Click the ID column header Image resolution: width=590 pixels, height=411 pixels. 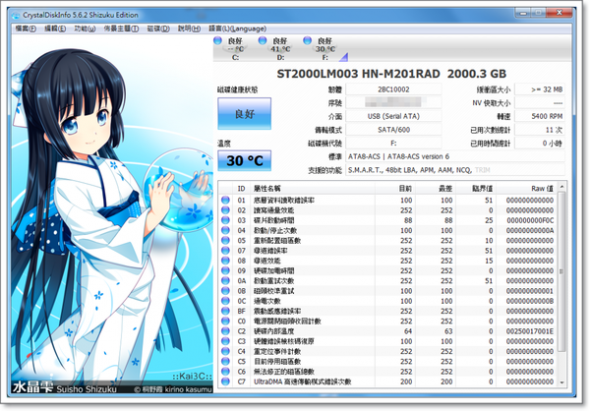click(241, 188)
